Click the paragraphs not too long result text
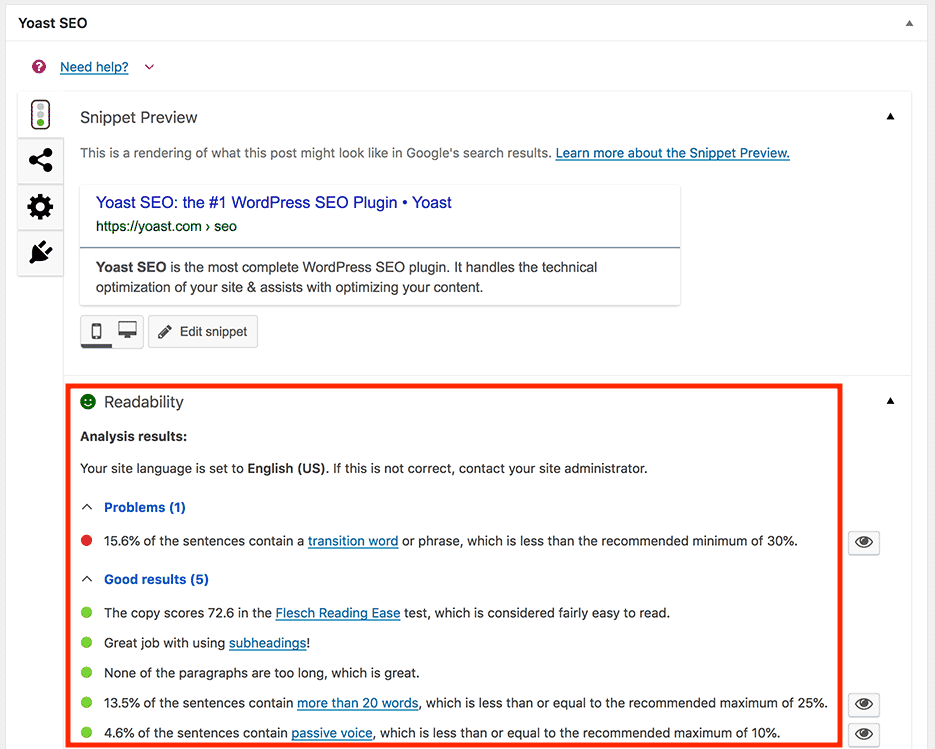935x749 pixels. [262, 673]
